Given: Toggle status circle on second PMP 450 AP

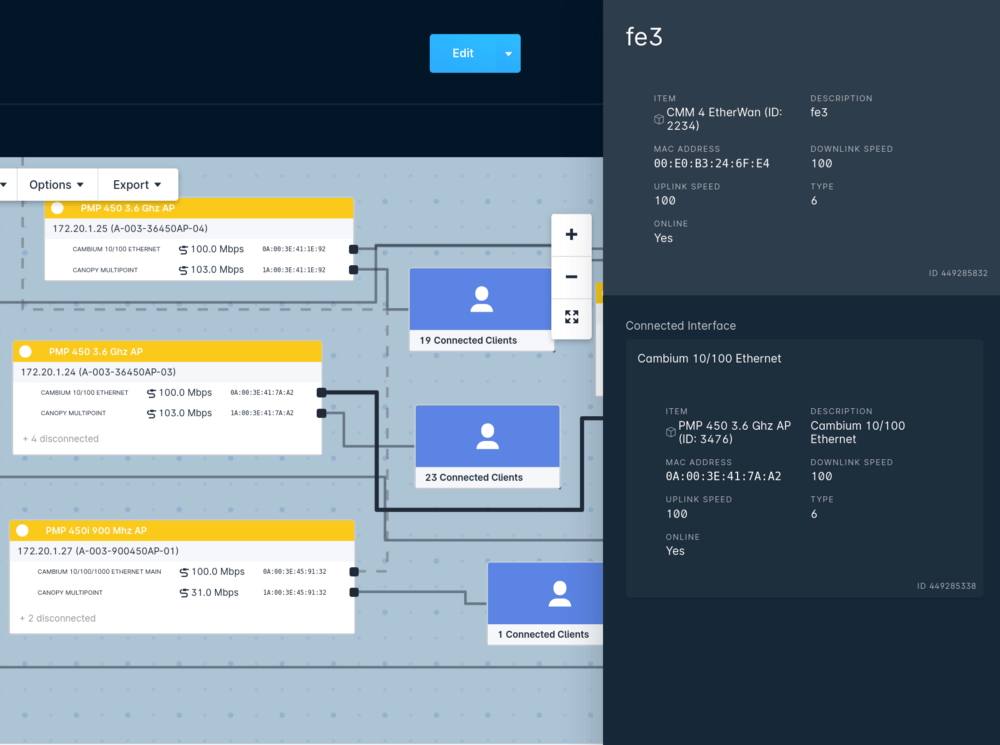Looking at the screenshot, I should point(24,351).
